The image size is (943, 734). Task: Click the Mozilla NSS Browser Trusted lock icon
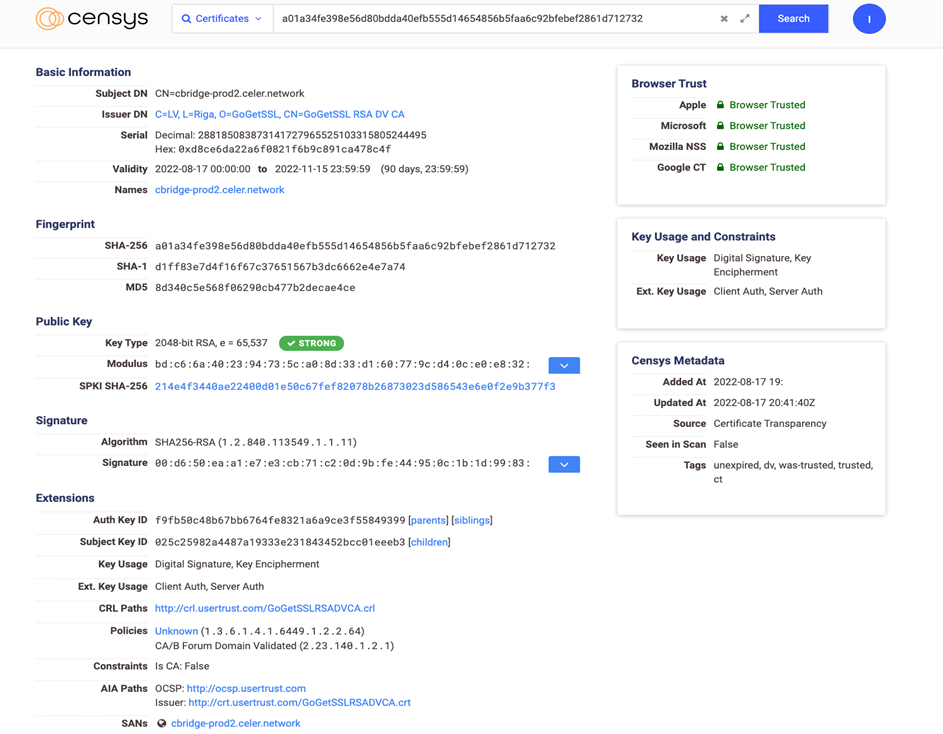point(720,146)
